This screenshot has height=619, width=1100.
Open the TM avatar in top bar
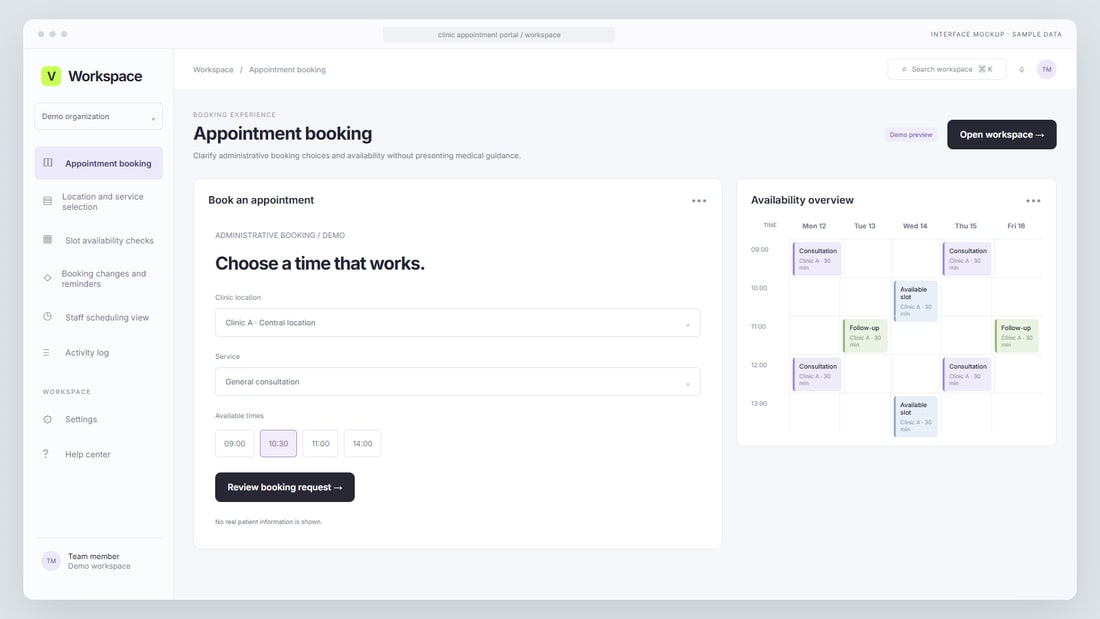[1047, 69]
